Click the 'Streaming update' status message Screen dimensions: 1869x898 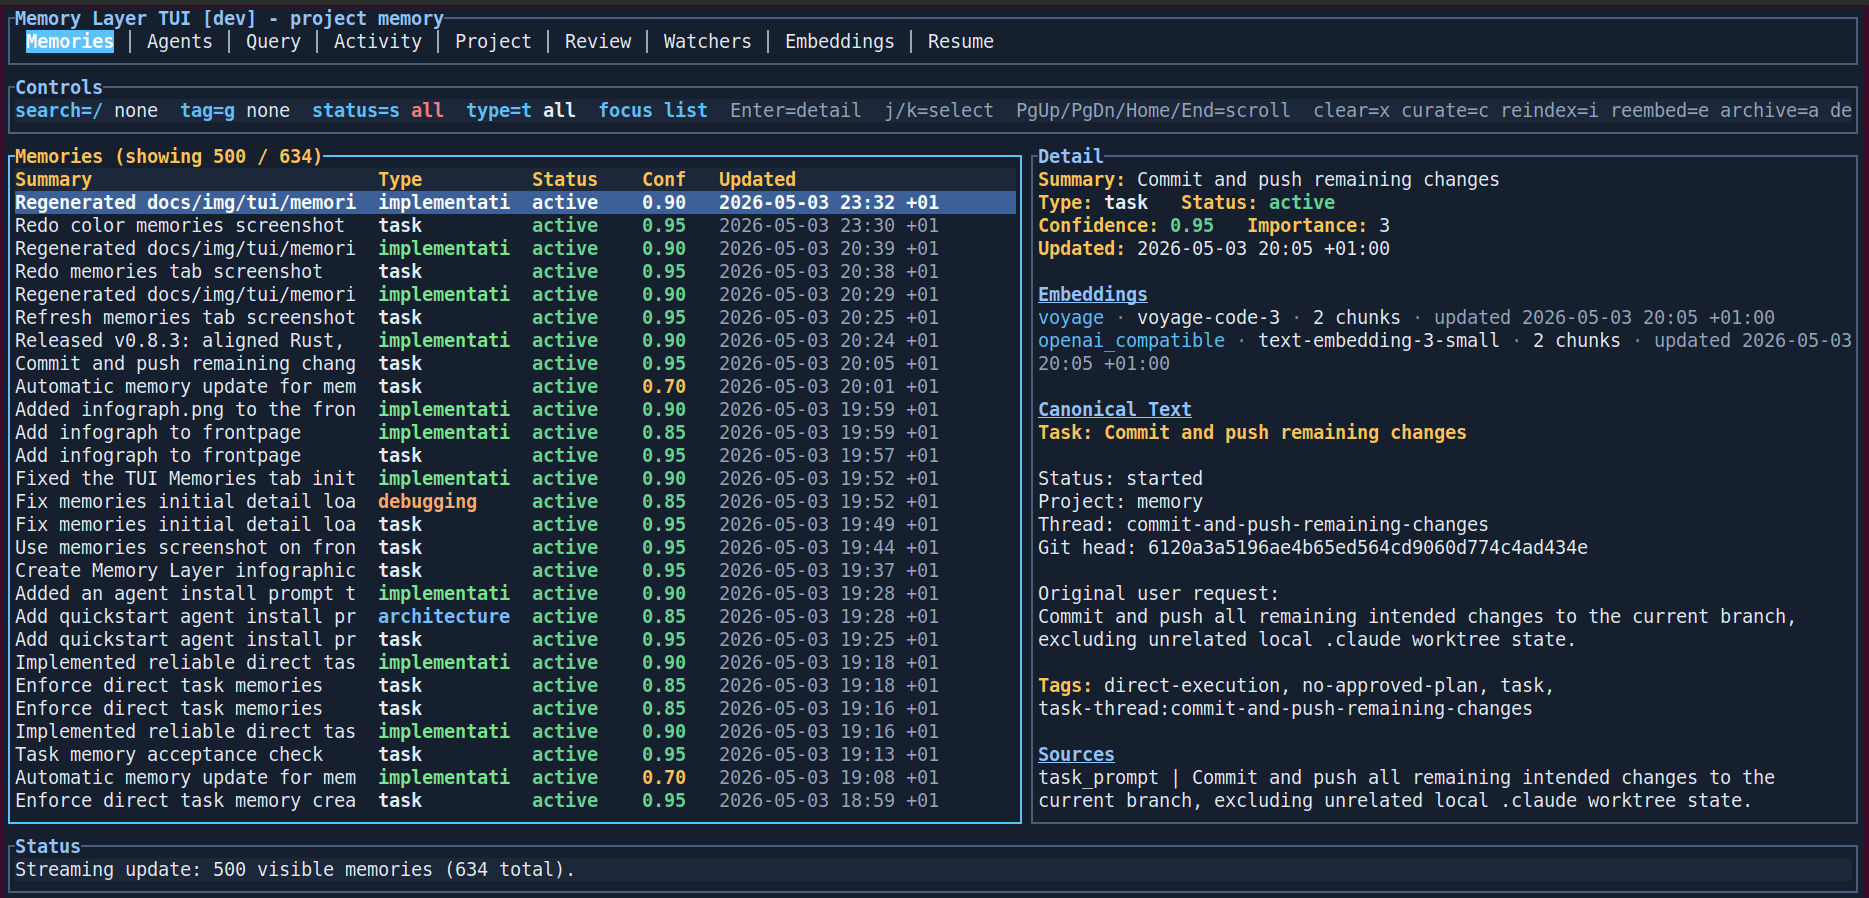[295, 869]
